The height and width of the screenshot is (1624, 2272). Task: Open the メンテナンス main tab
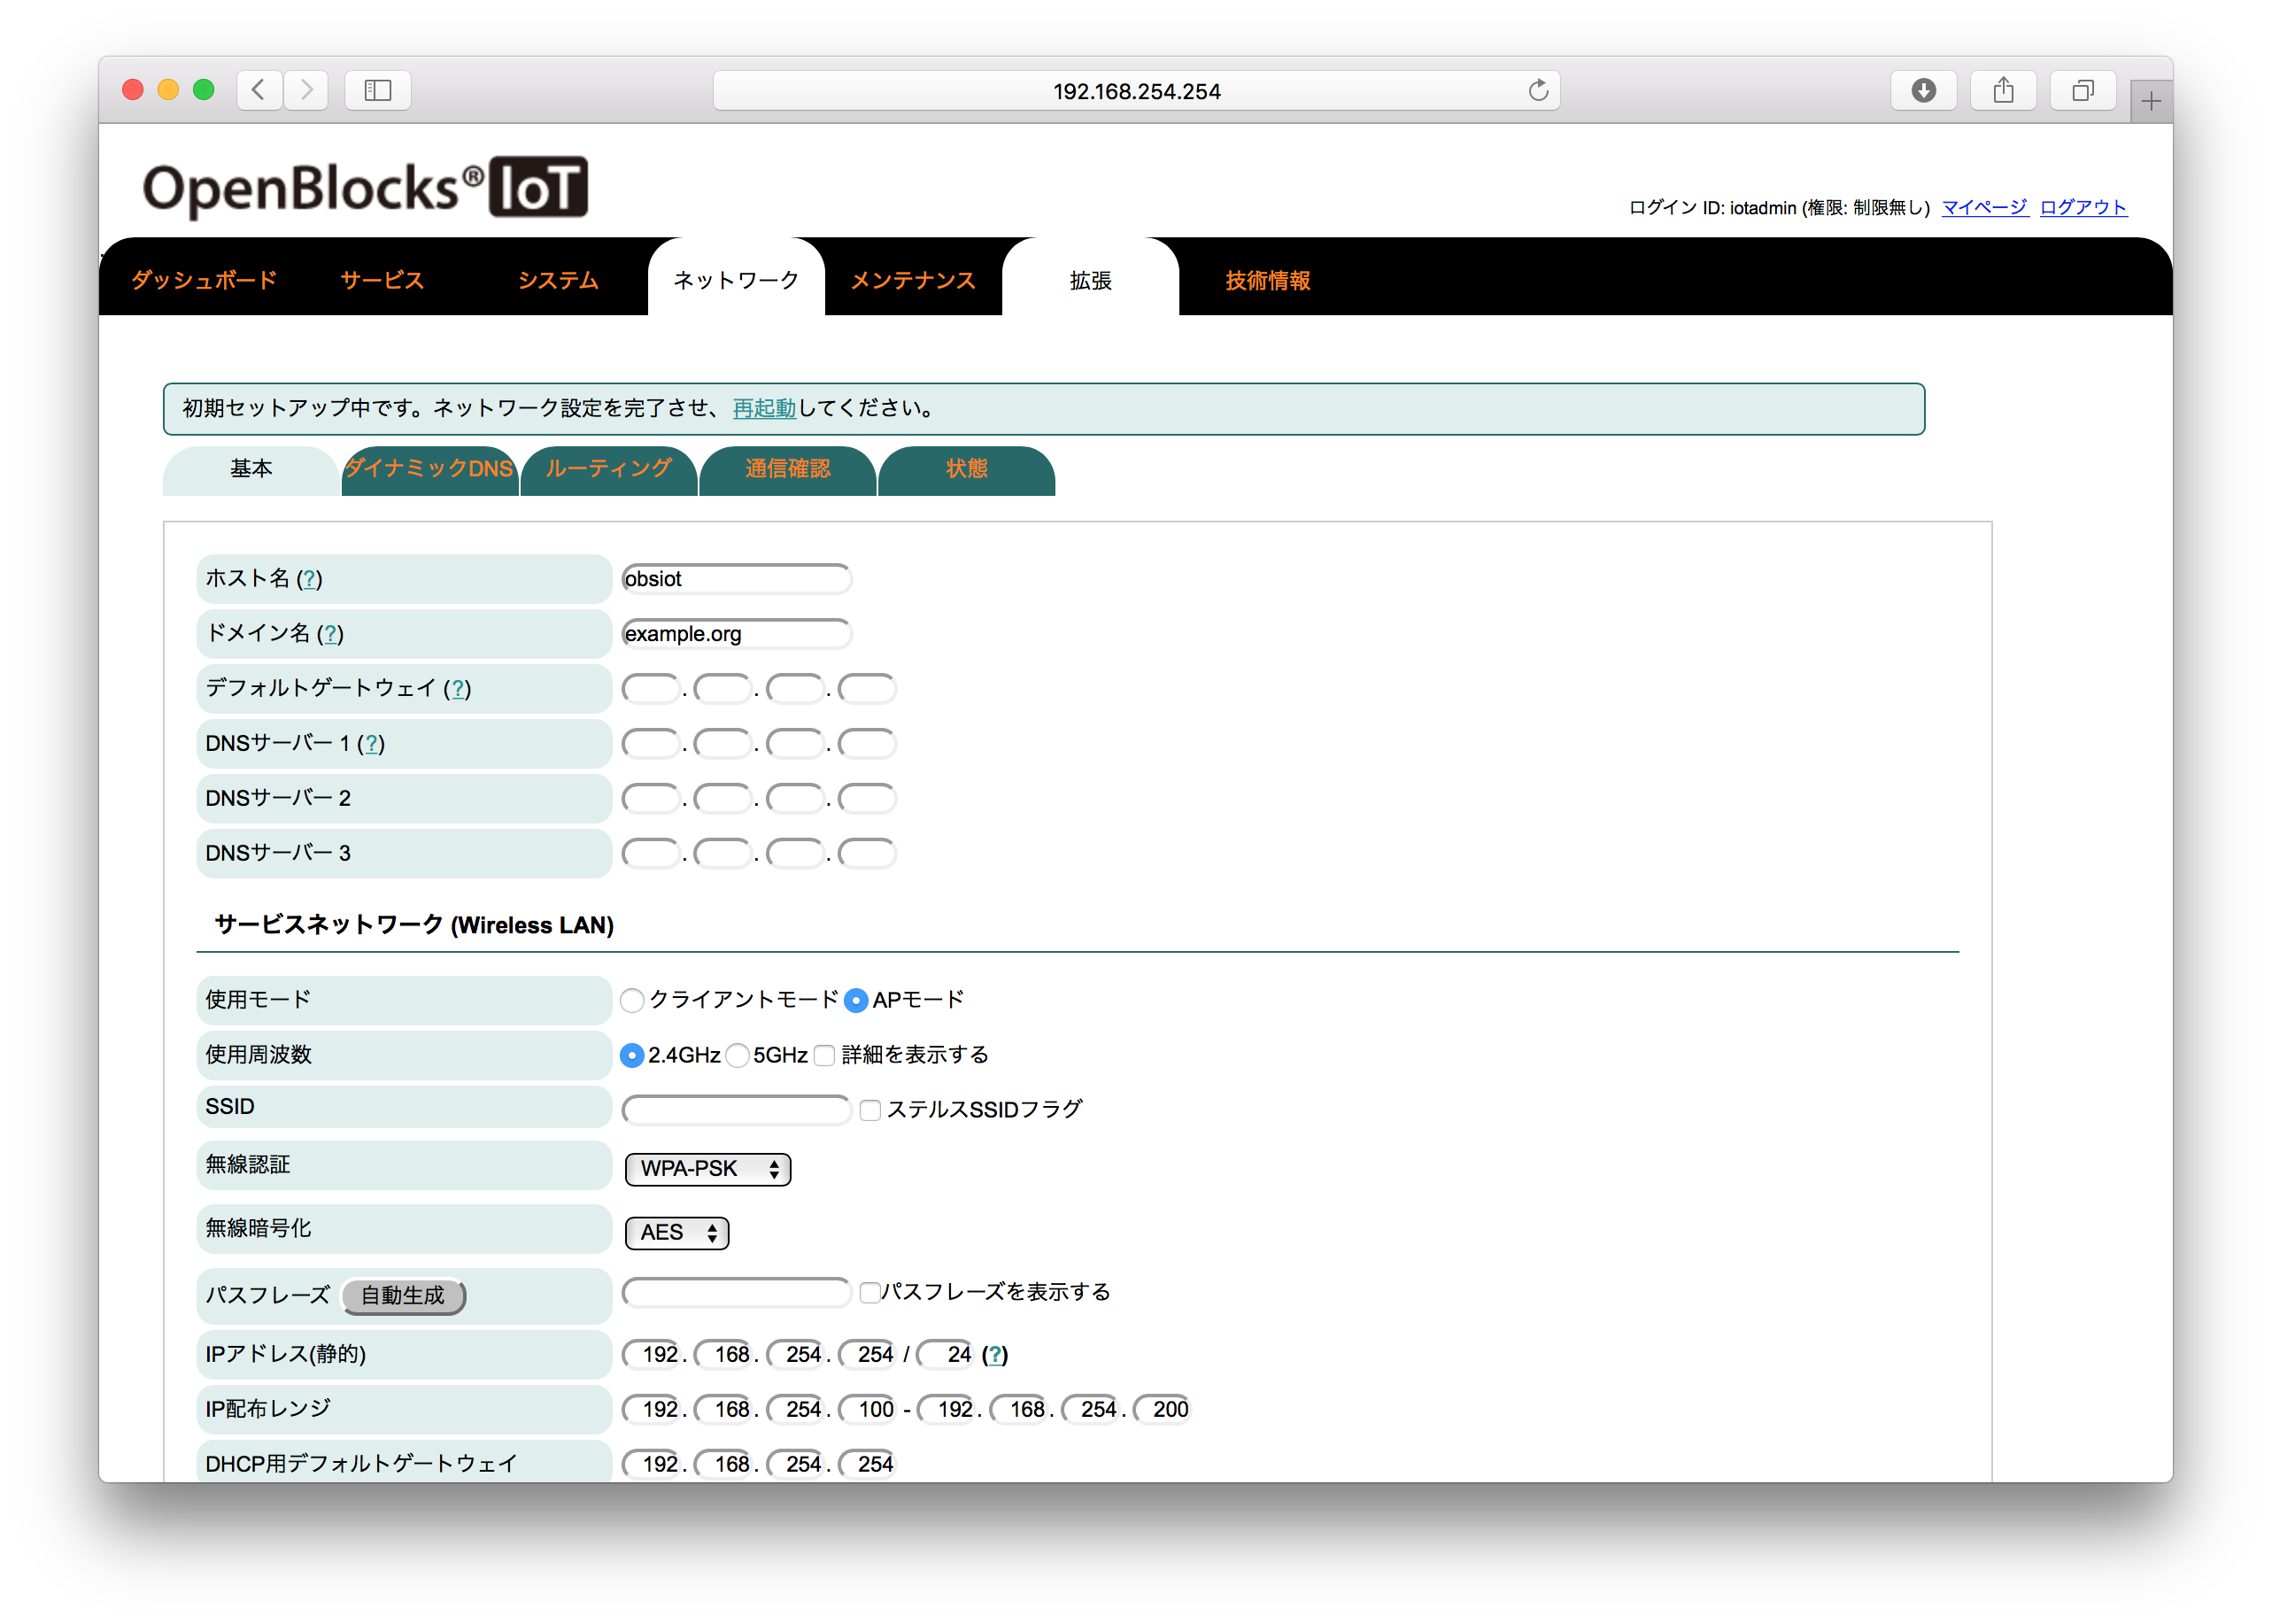click(913, 280)
